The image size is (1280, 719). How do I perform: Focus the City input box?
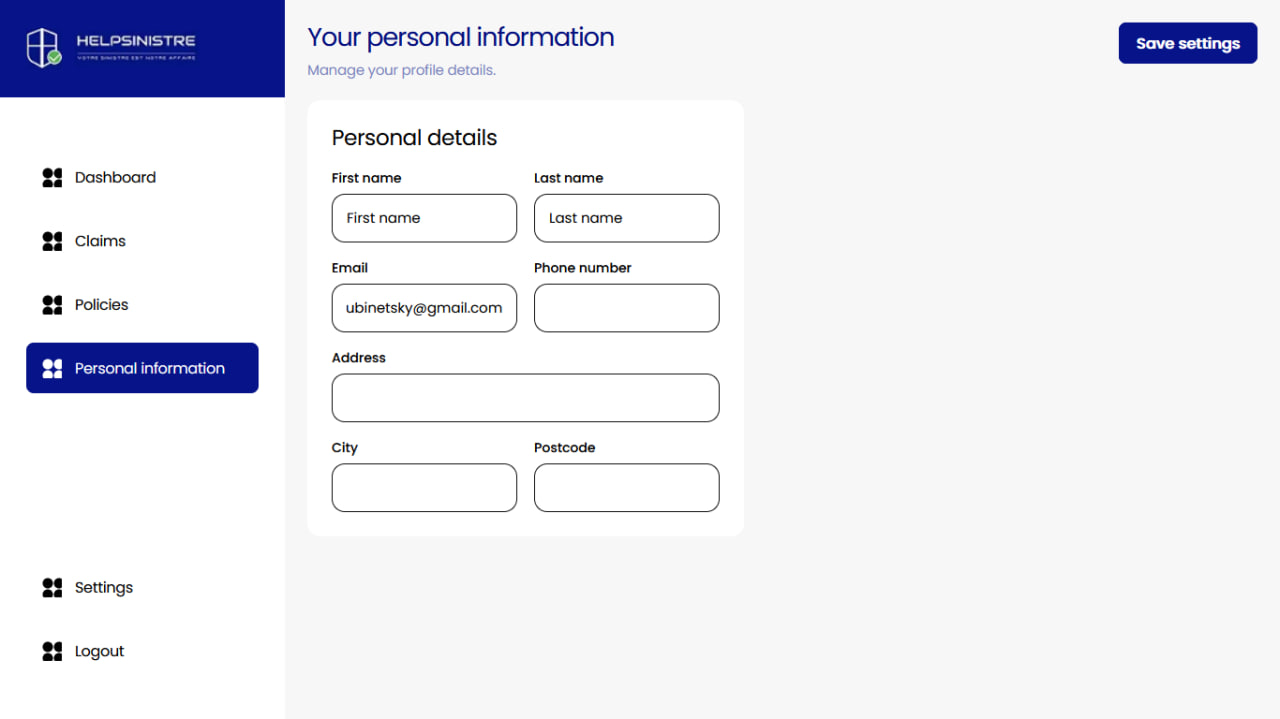point(424,488)
